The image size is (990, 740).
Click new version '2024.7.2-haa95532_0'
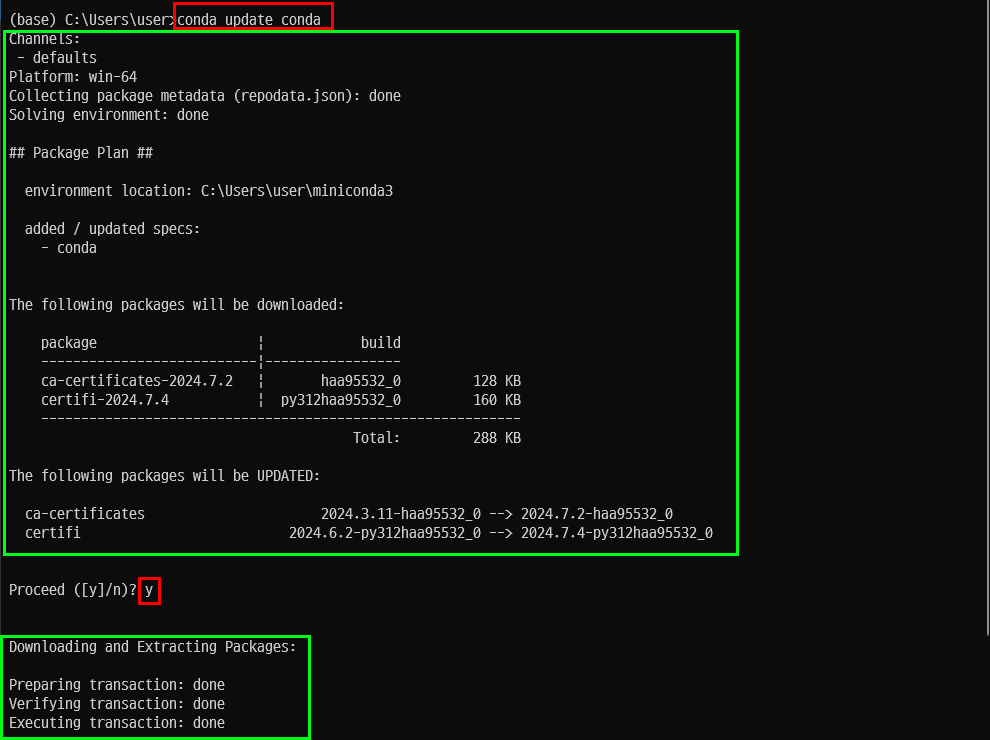pyautogui.click(x=597, y=514)
